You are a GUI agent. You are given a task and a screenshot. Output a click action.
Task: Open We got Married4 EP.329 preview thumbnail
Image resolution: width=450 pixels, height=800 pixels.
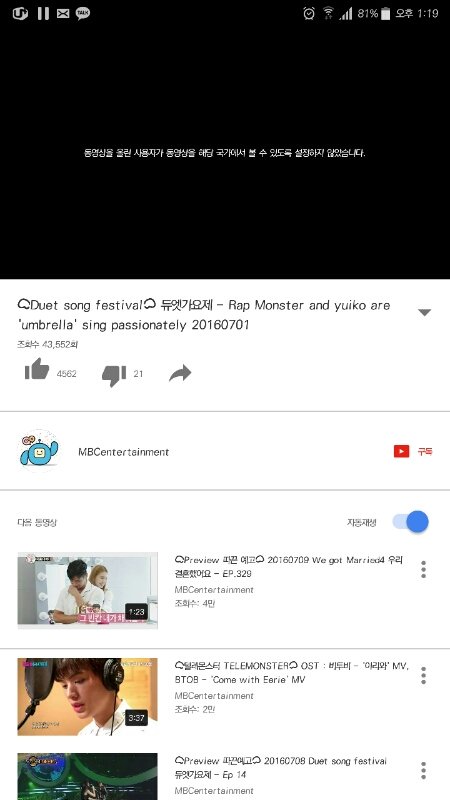(88, 590)
